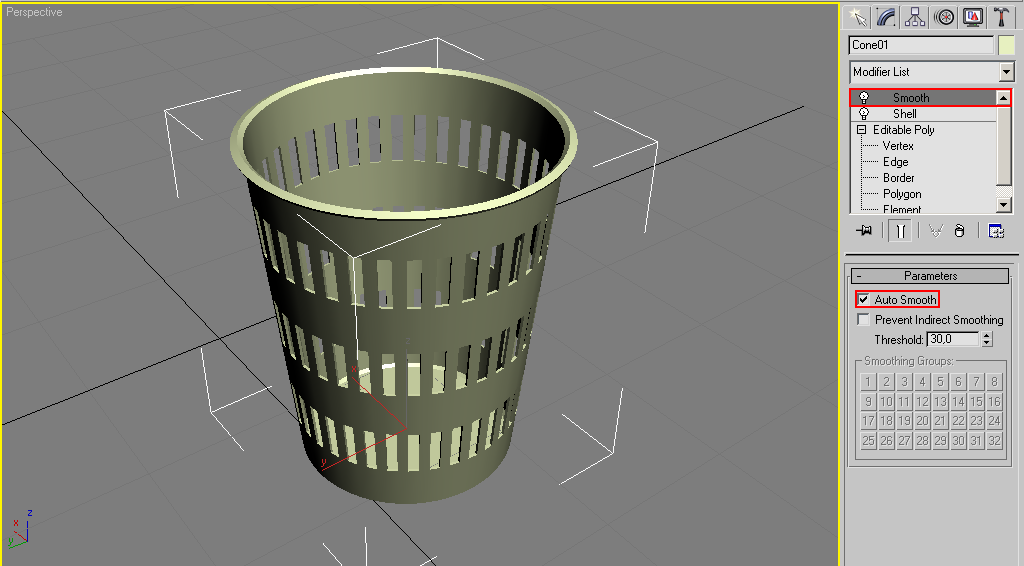Select the Edge sub-object level
The width and height of the screenshot is (1024, 566).
tap(895, 162)
